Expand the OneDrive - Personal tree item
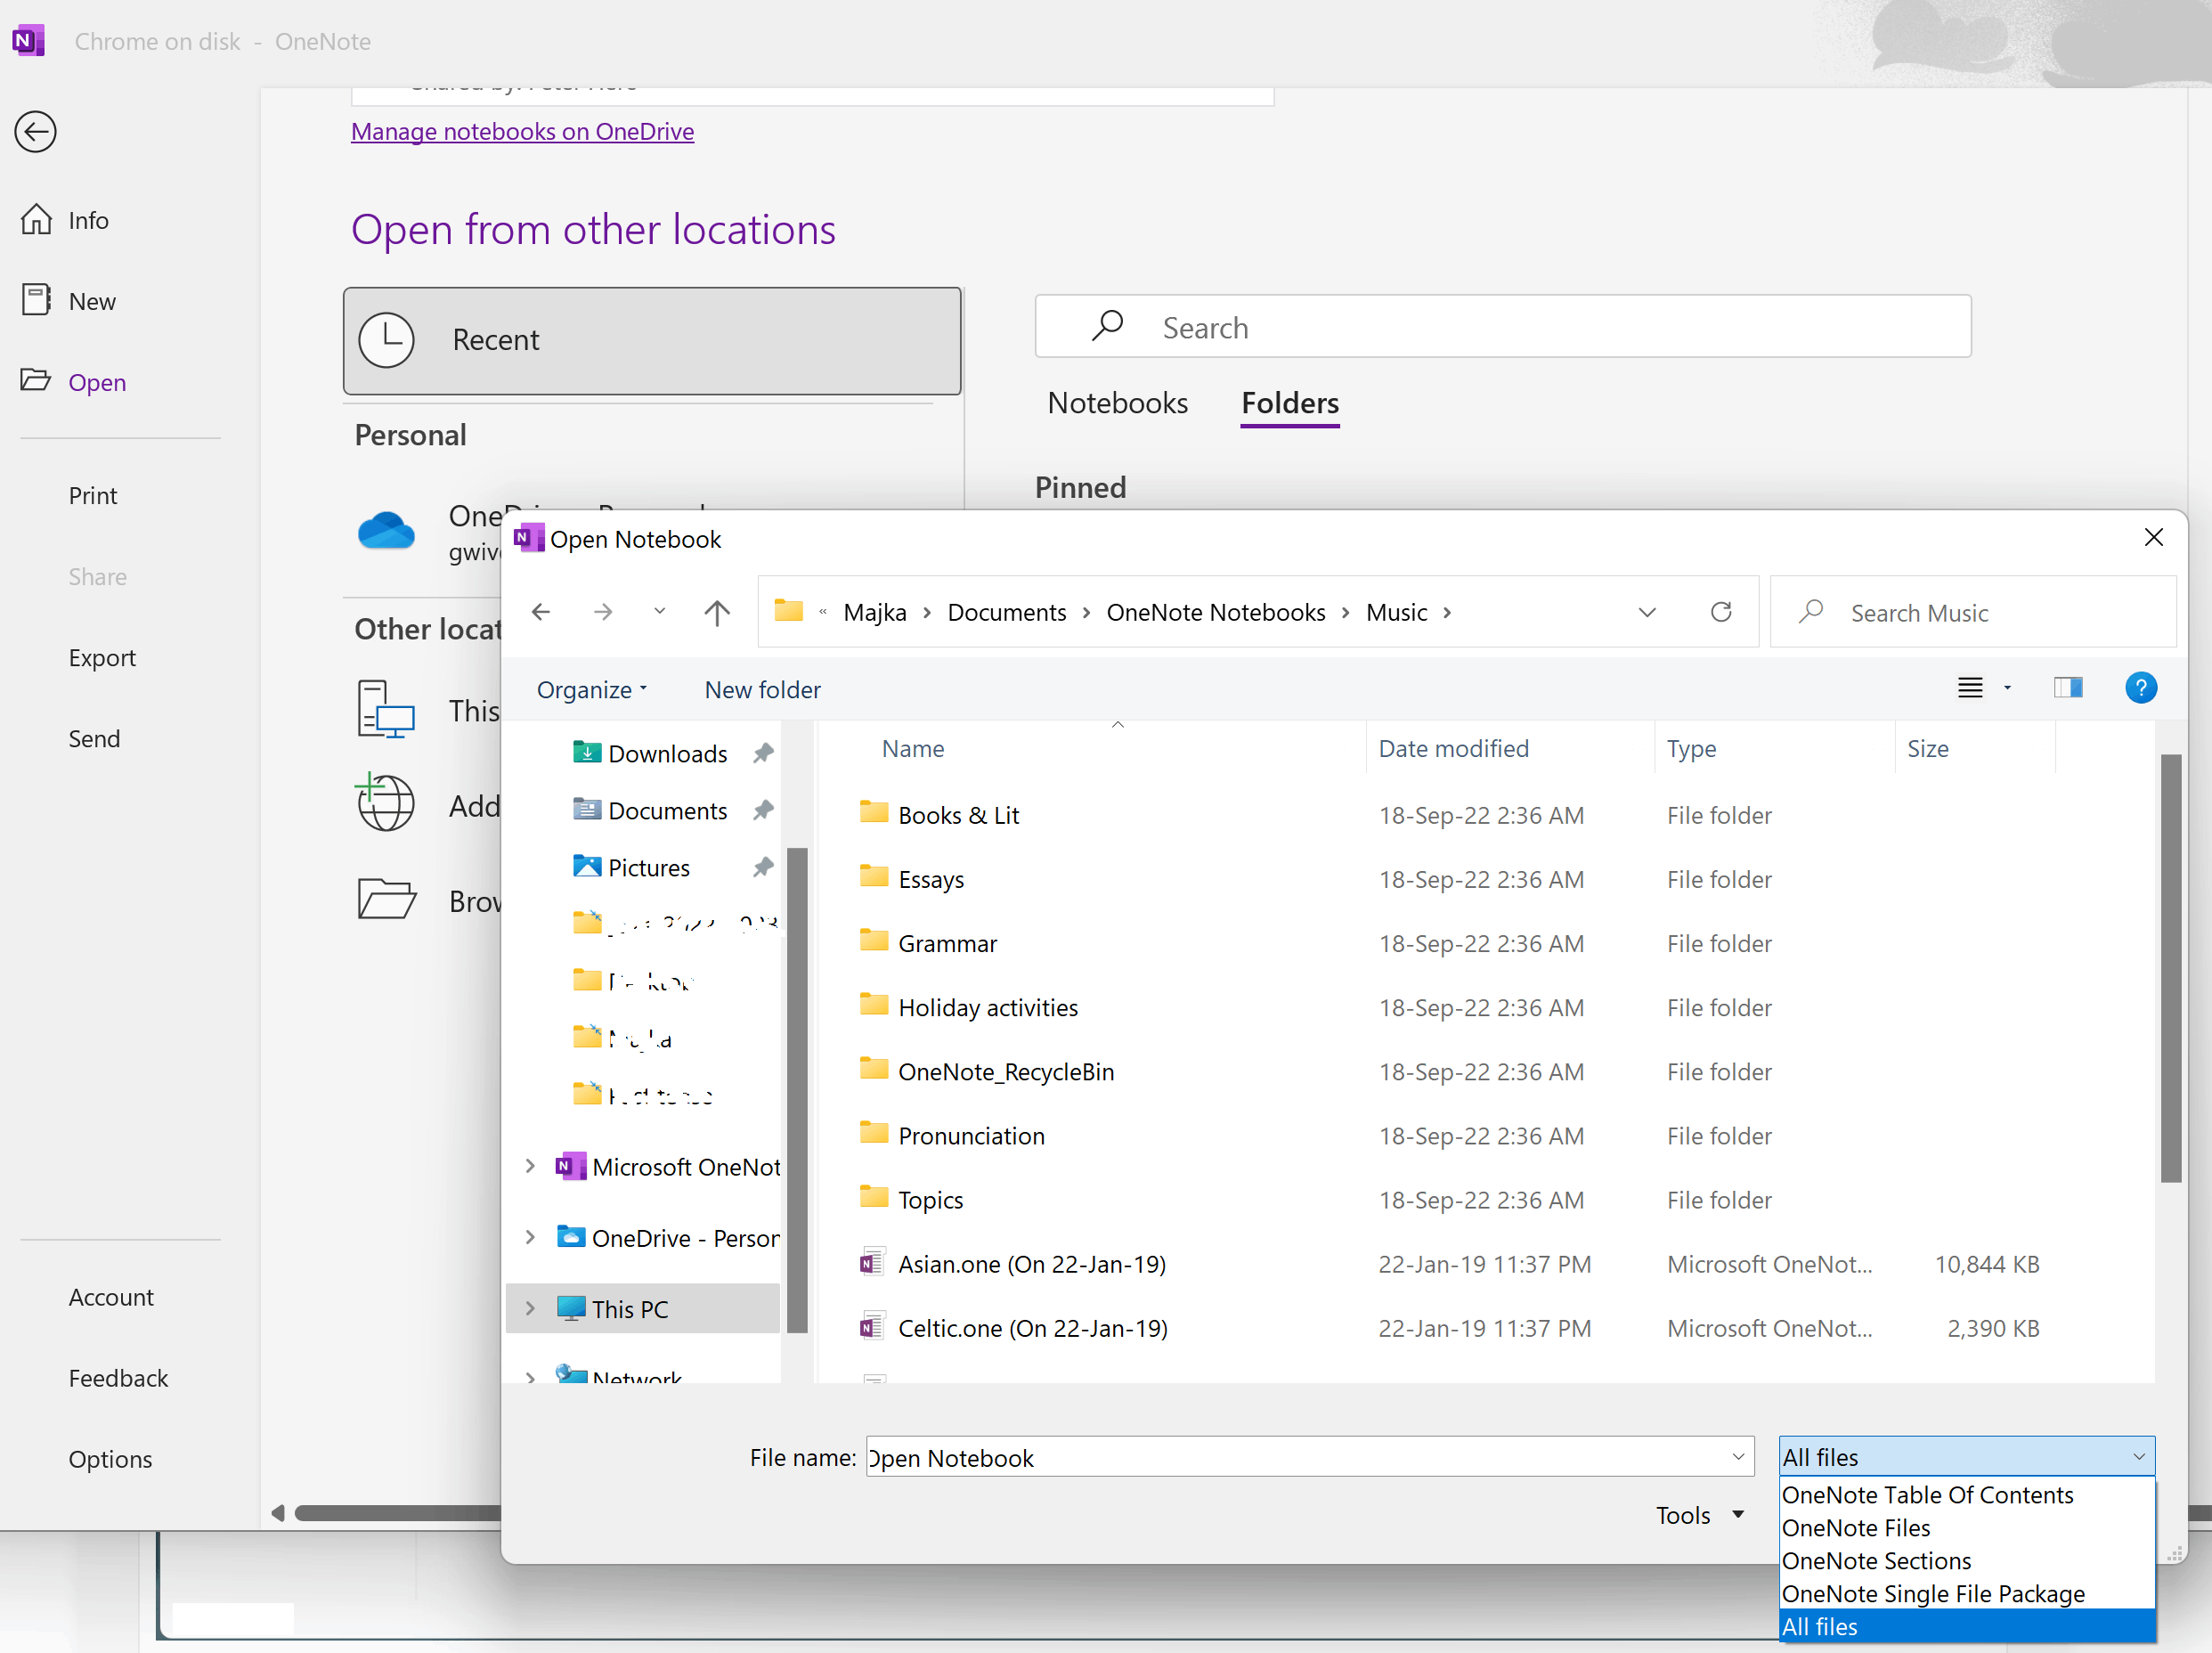Screen dimensions: 2212x1653 [530, 1237]
